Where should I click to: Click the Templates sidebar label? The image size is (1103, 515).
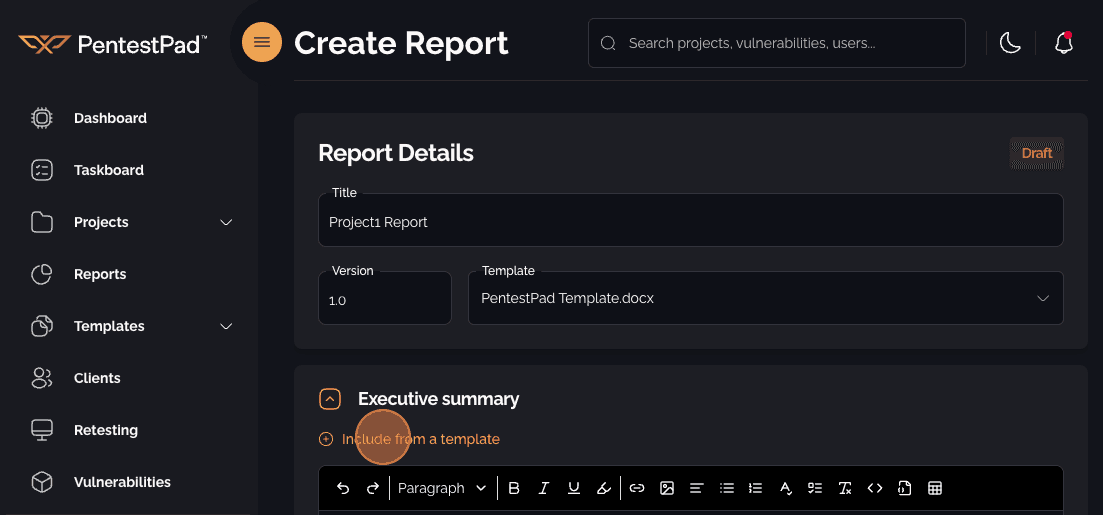109,326
